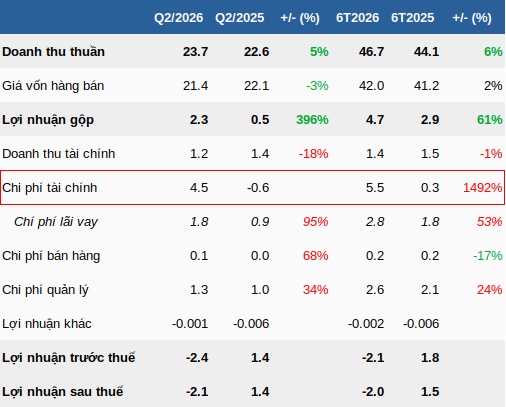The image size is (506, 407).
Task: Click the 1492% value in red
Action: coord(482,188)
